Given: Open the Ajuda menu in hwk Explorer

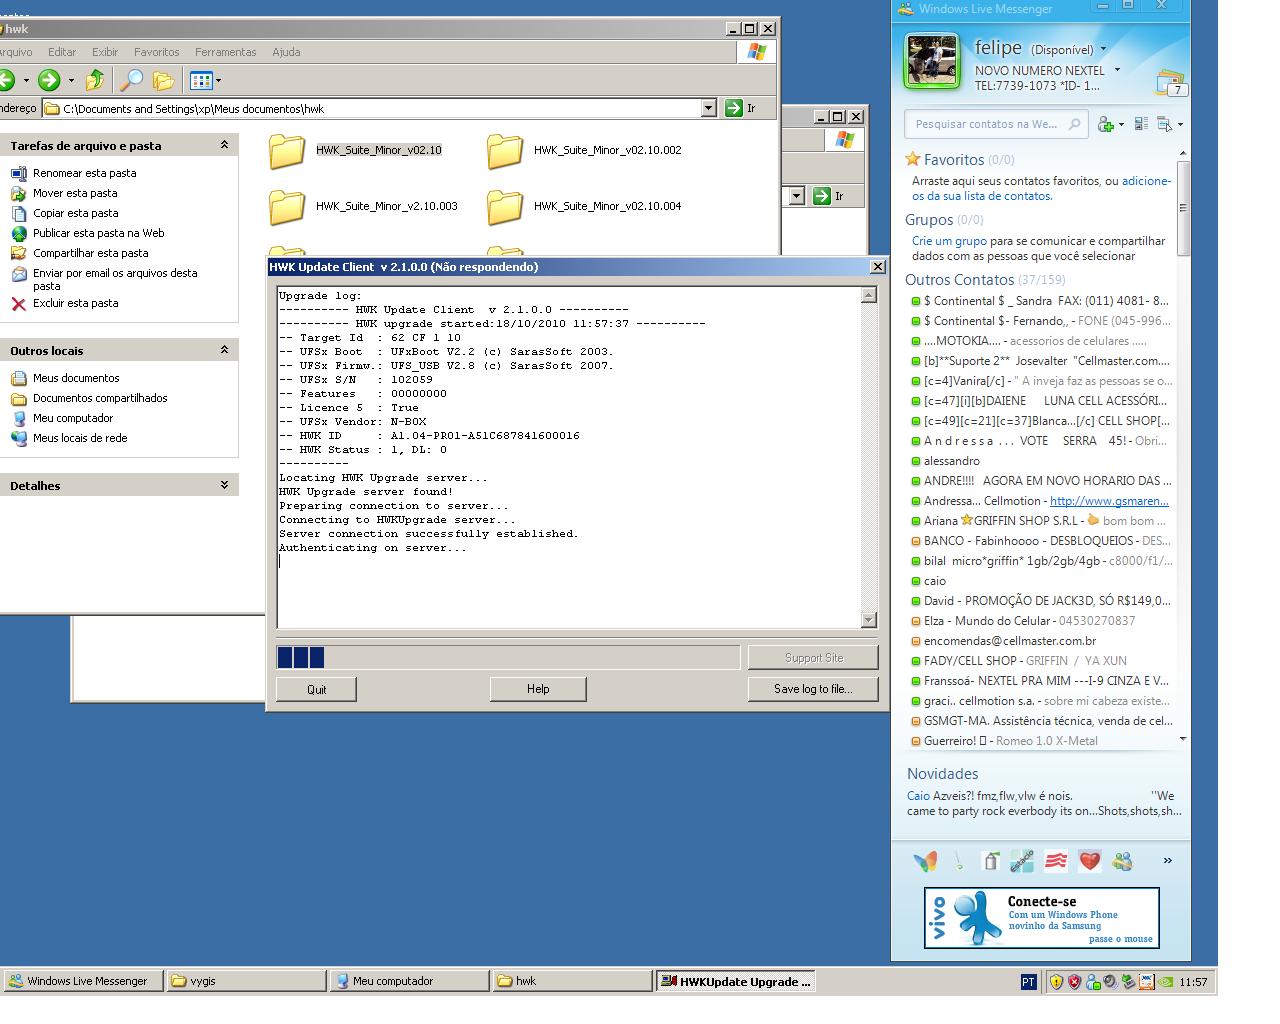Looking at the screenshot, I should pos(286,52).
